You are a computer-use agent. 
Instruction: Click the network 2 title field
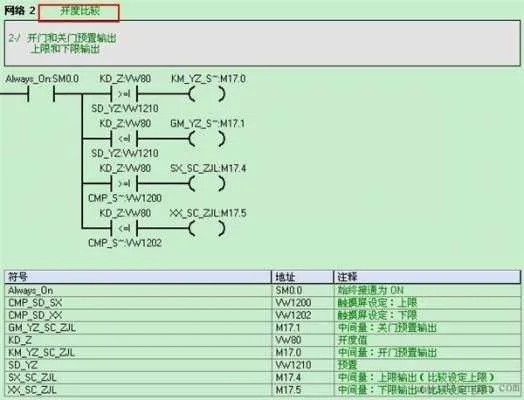[79, 13]
